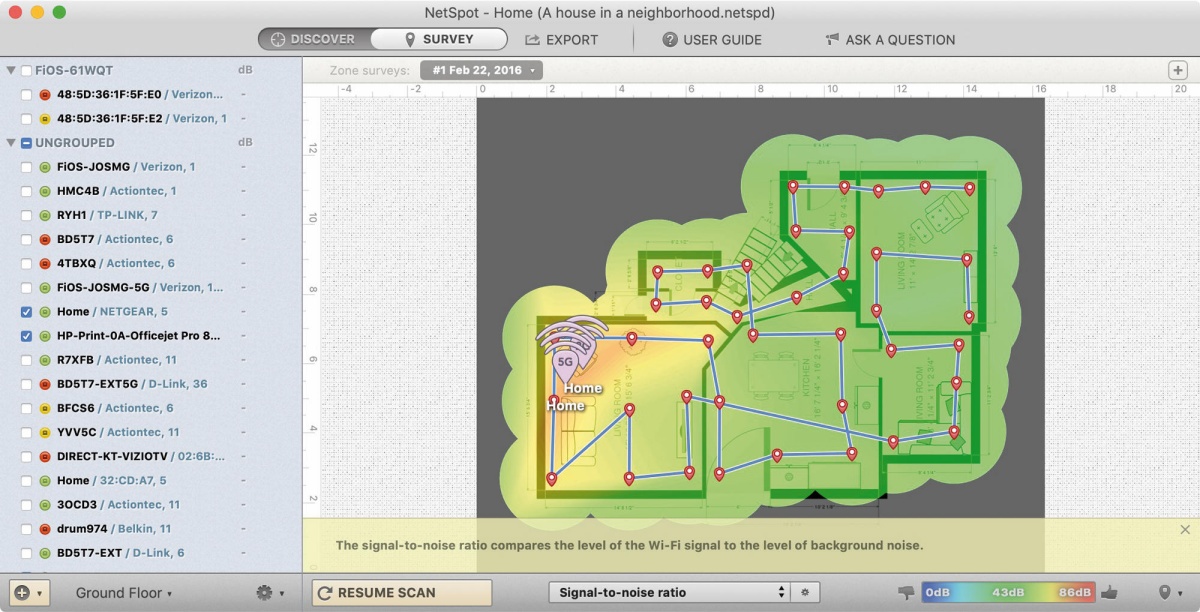The height and width of the screenshot is (612, 1200).
Task: Click the signal icon beside HMC4B / Actiontec
Action: (x=45, y=191)
